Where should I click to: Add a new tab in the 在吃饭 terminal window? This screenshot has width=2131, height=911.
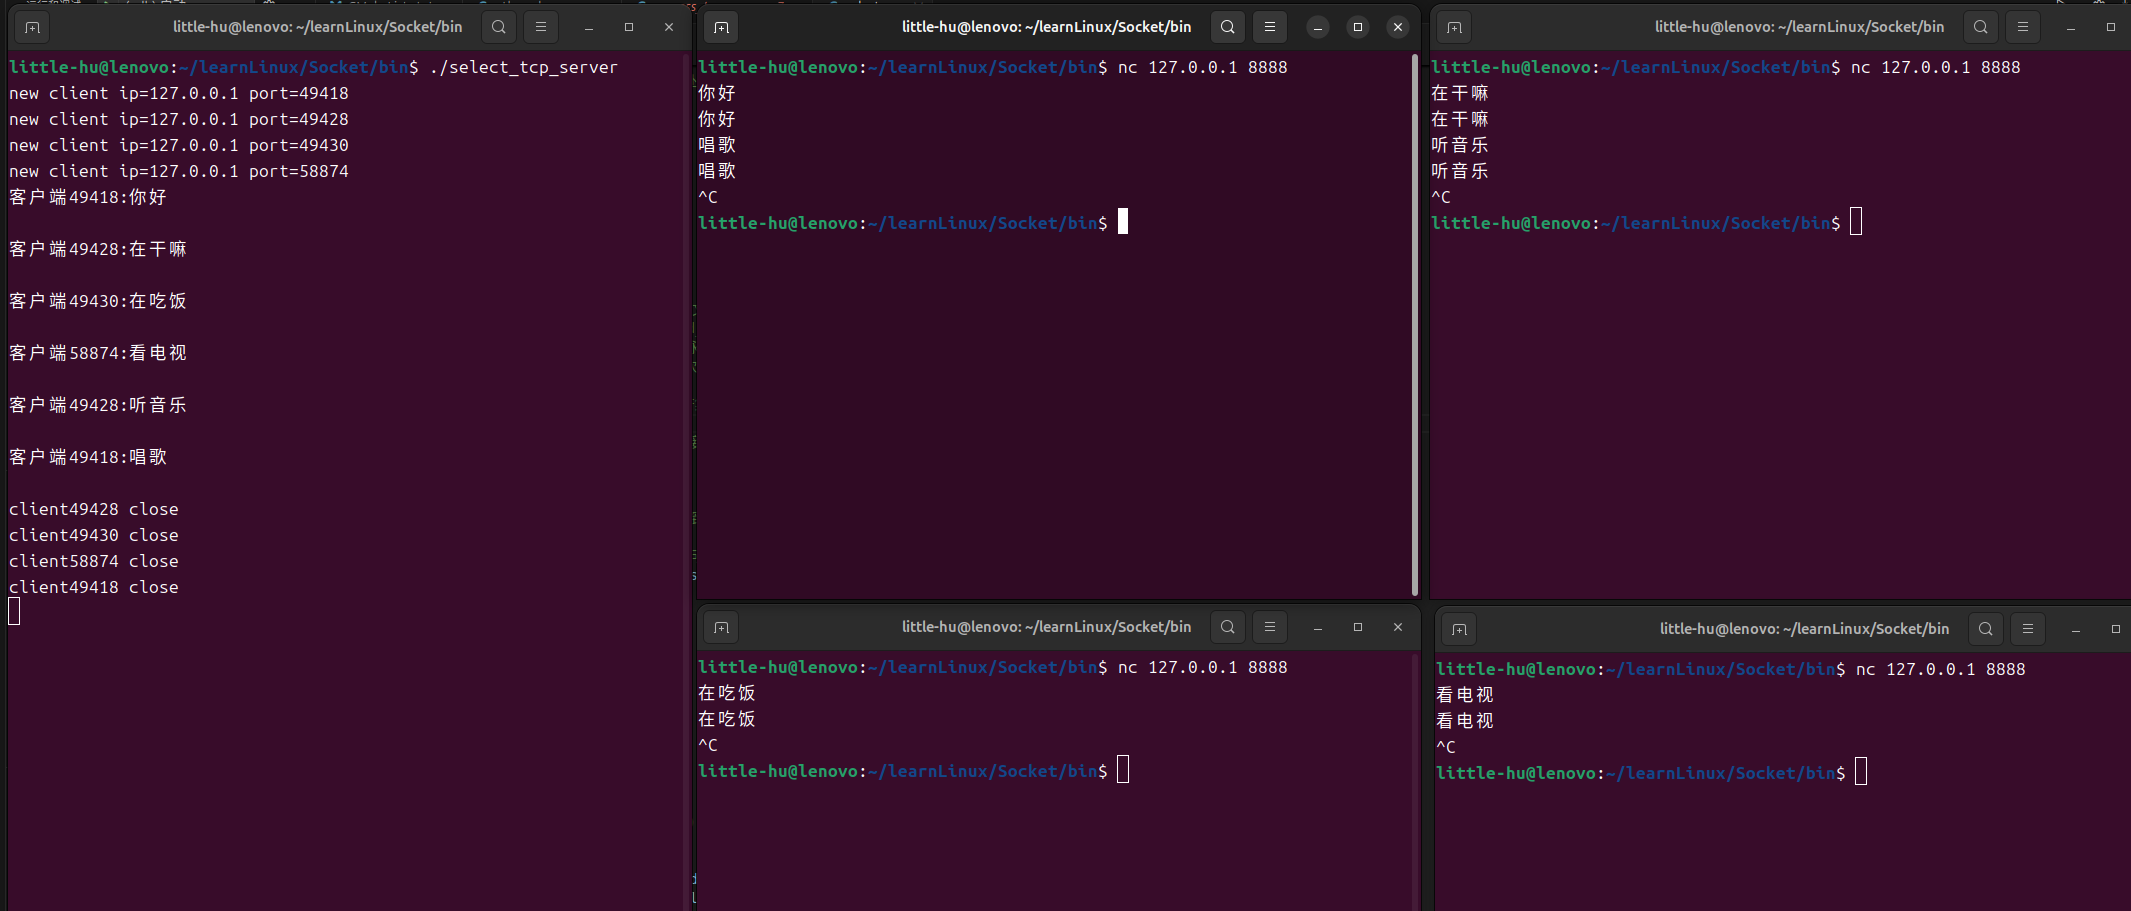tap(721, 627)
